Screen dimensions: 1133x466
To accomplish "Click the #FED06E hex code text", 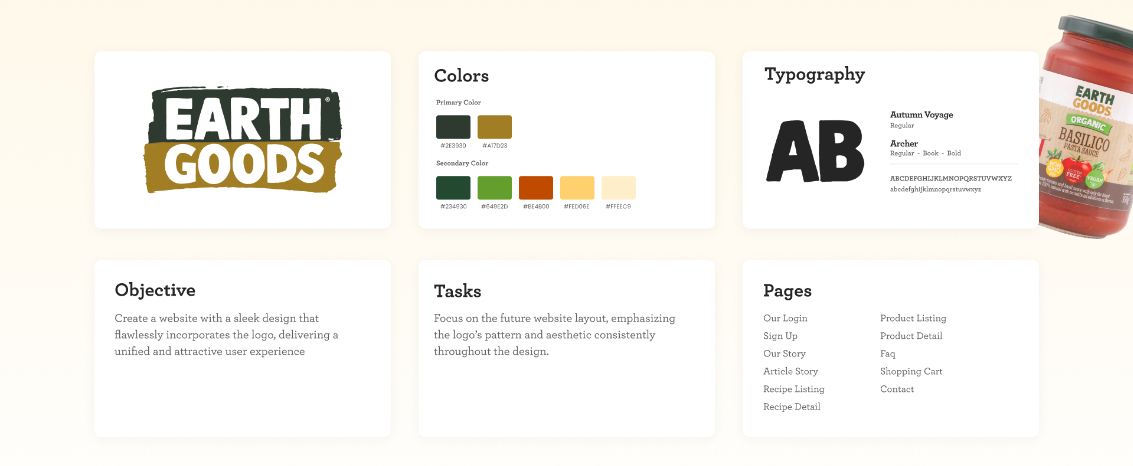I will coord(577,207).
